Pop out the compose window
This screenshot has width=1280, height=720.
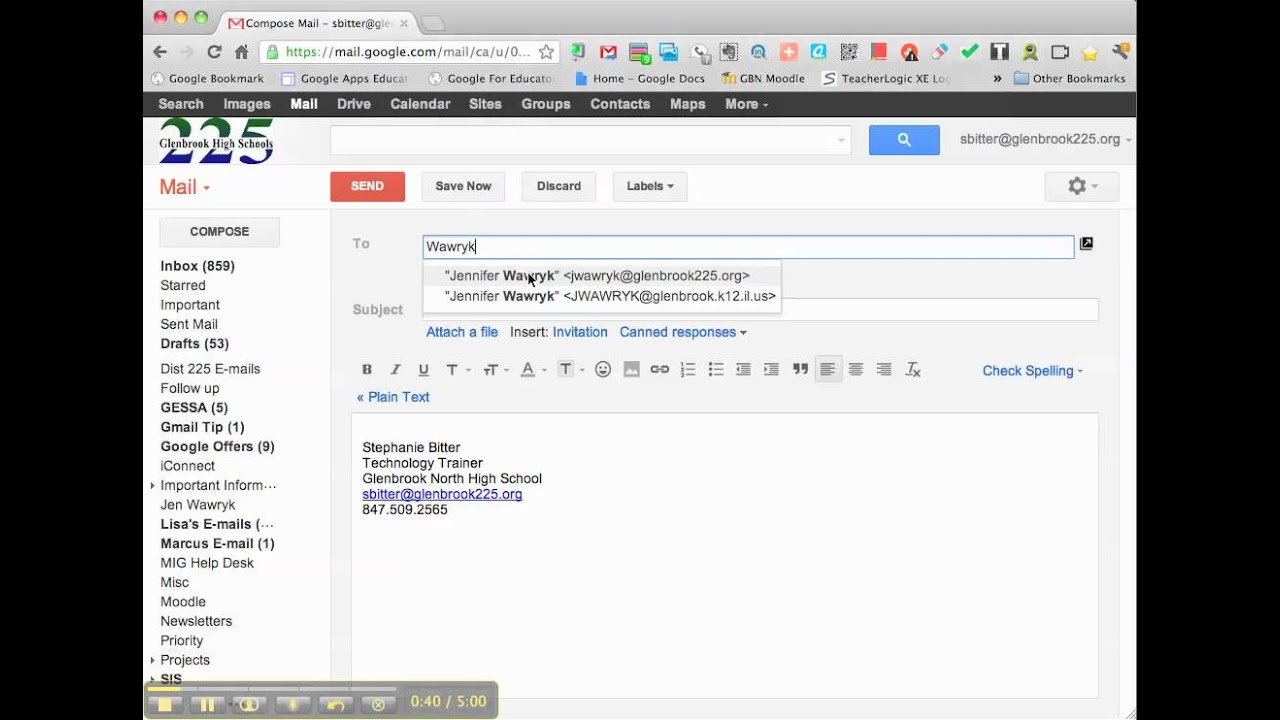tap(1087, 243)
